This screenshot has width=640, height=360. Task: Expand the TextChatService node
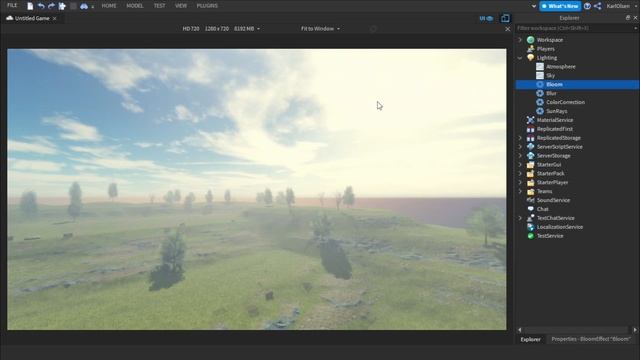point(520,218)
